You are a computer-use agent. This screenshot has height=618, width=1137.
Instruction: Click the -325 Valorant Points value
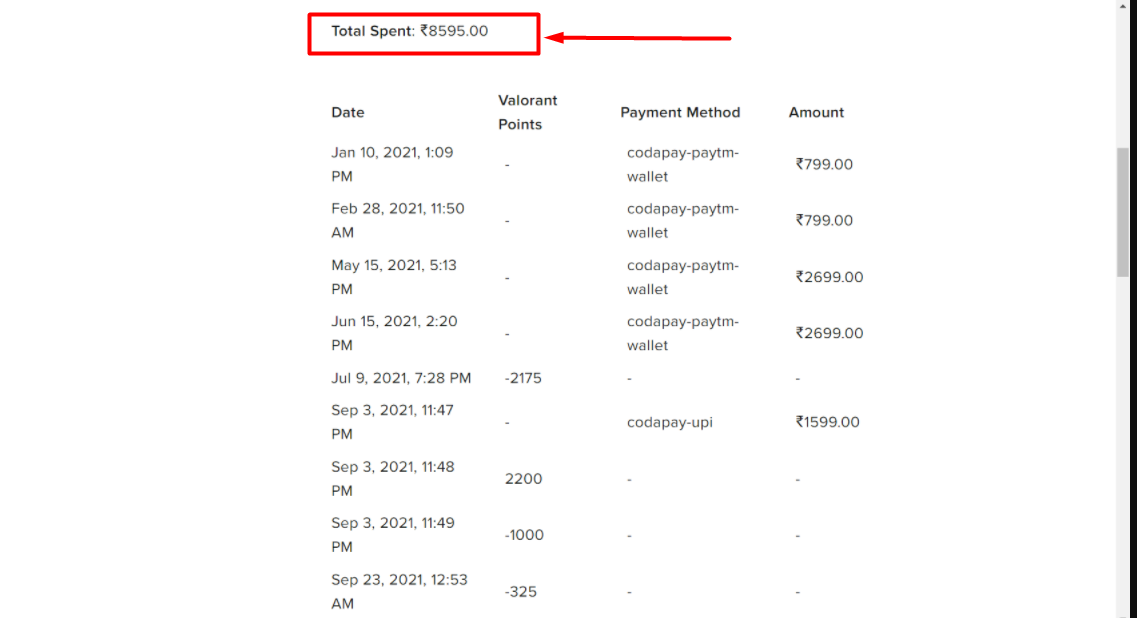(x=521, y=591)
